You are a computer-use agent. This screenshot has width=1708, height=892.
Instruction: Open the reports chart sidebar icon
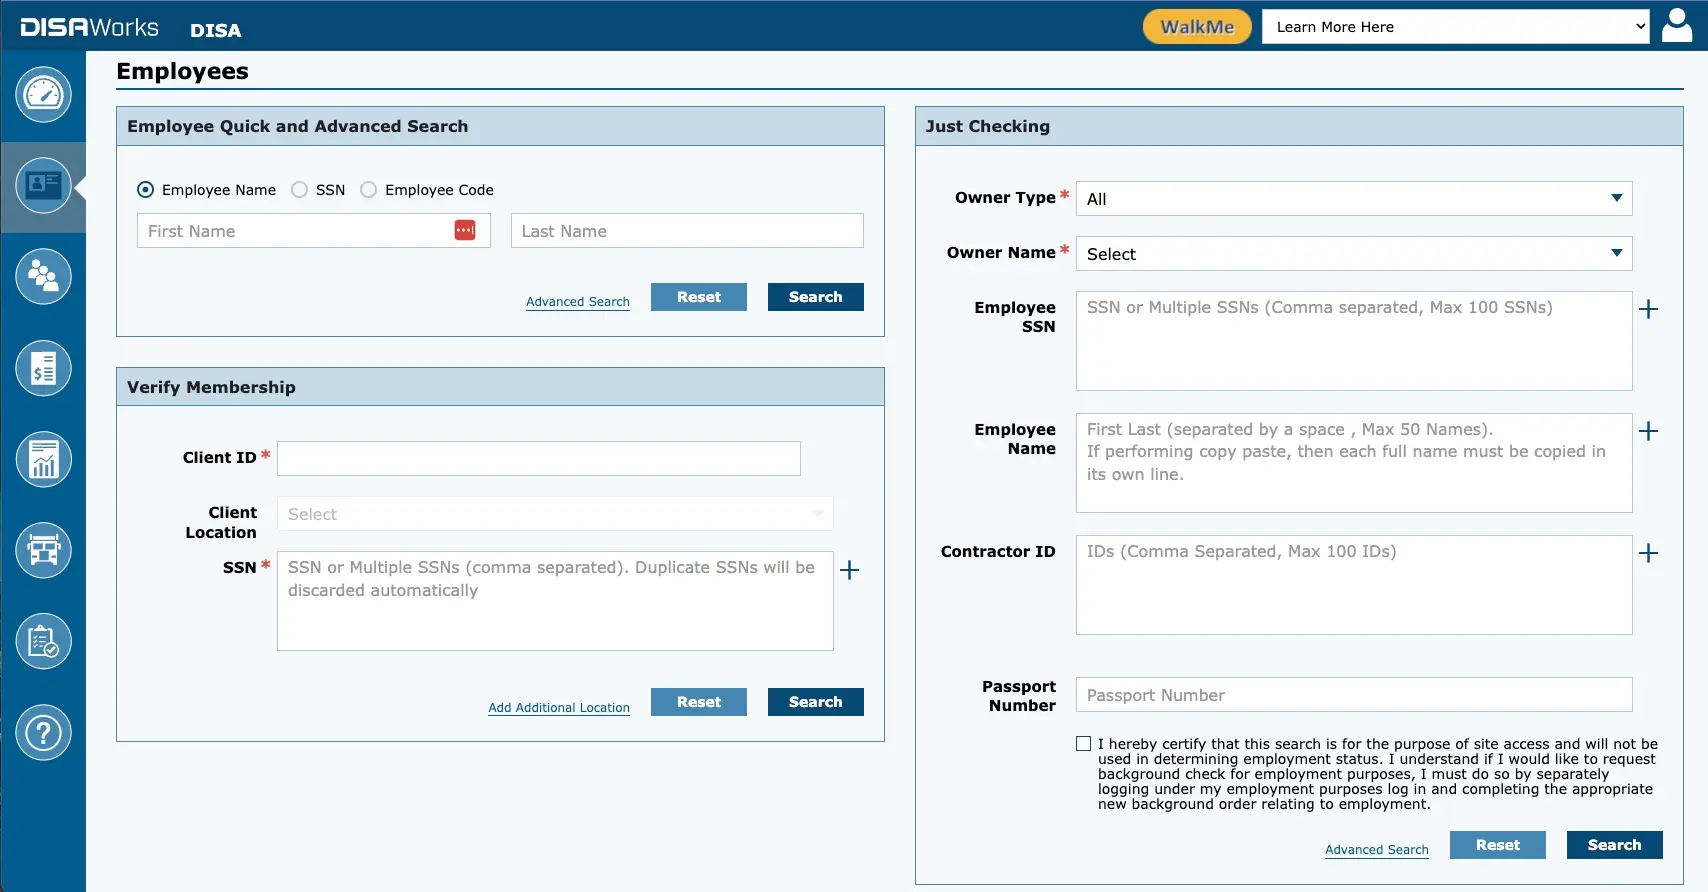tap(43, 460)
